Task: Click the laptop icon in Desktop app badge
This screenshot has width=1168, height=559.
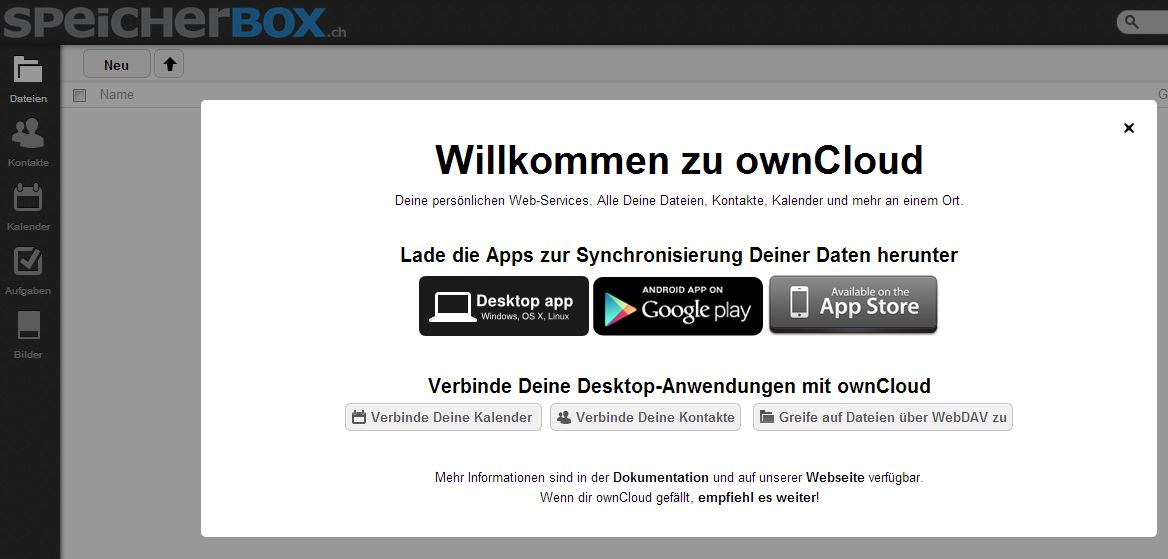Action: [x=452, y=307]
